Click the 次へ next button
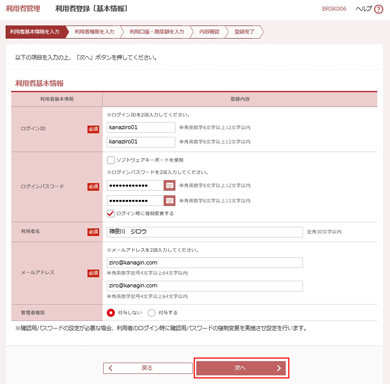The width and height of the screenshot is (390, 384). click(x=241, y=368)
